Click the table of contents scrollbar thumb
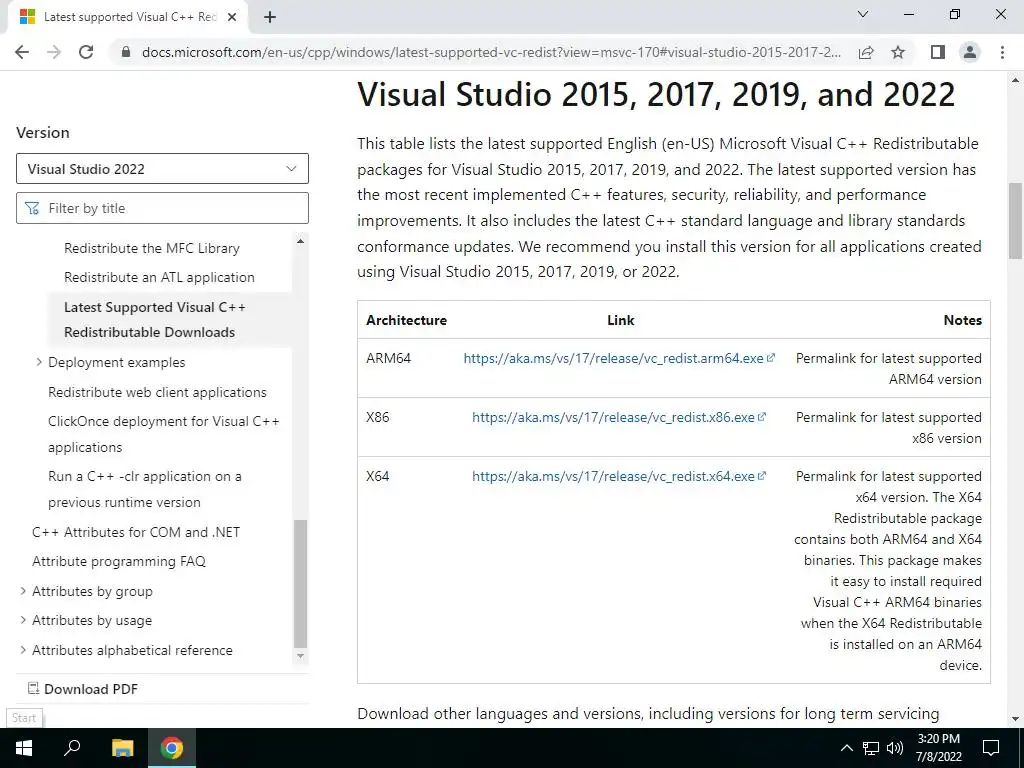The height and width of the screenshot is (768, 1024). pos(300,583)
